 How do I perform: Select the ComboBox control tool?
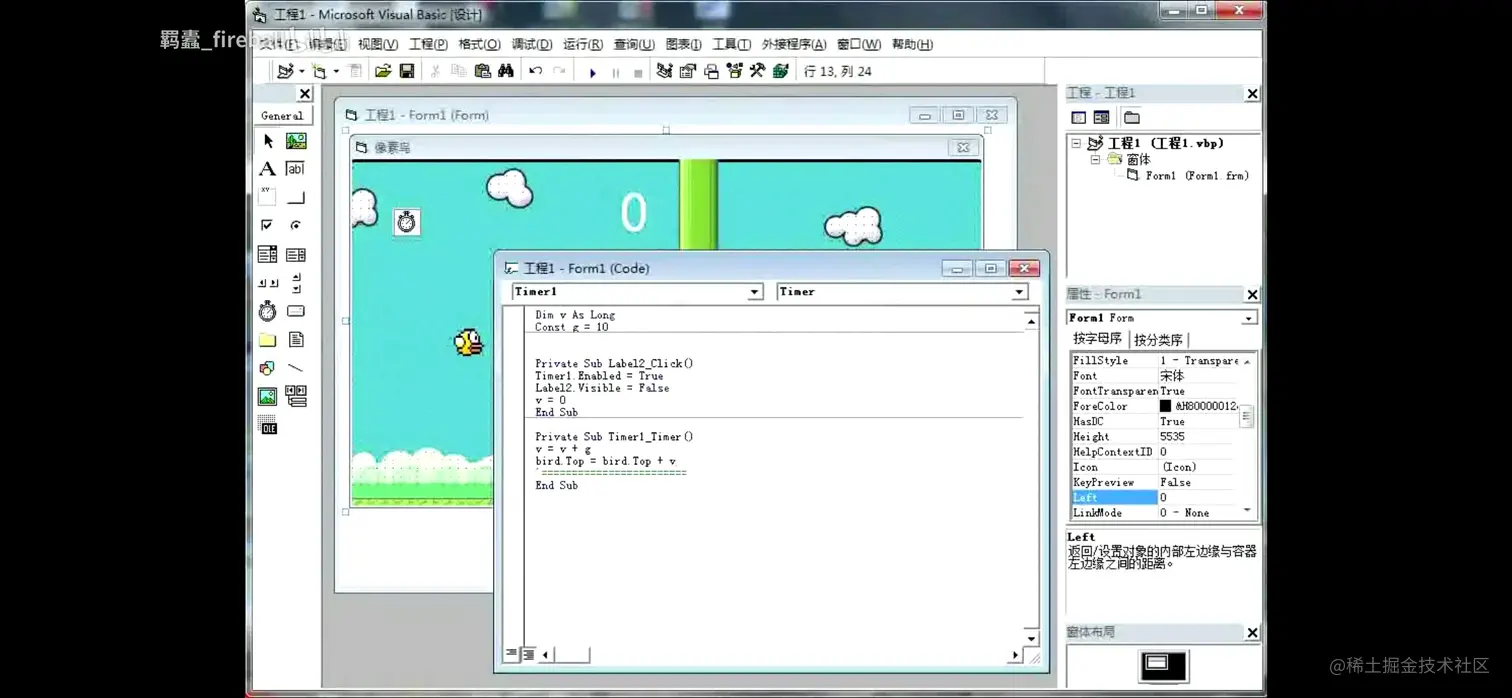click(x=268, y=254)
